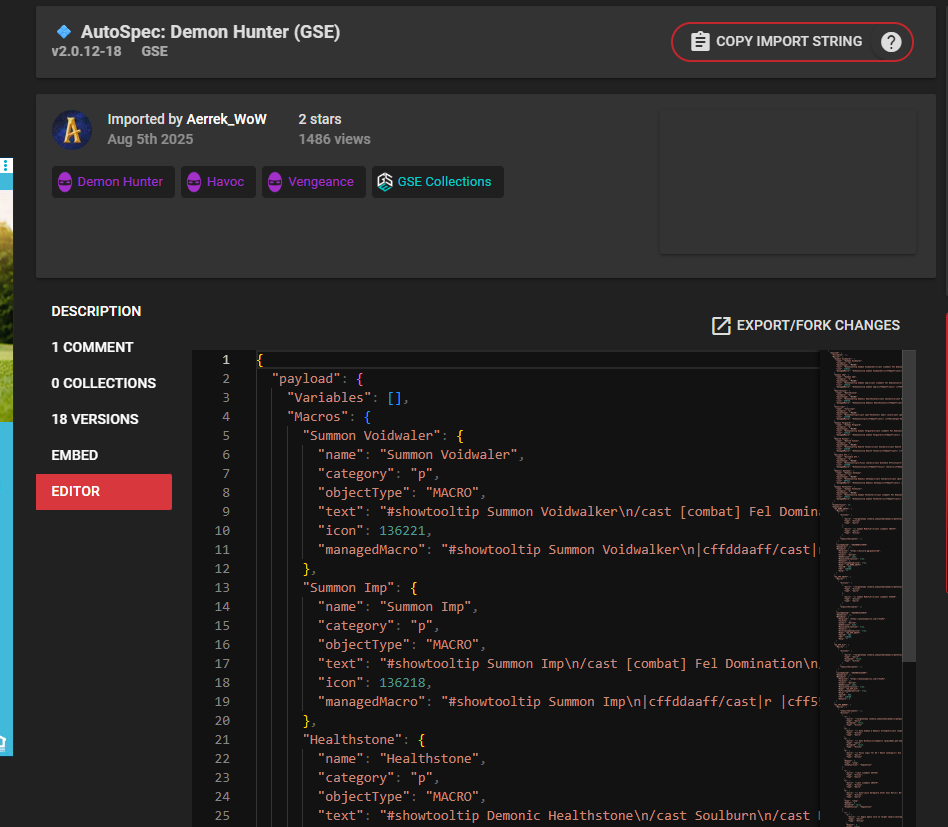The height and width of the screenshot is (827, 948).
Task: Click the Havoc tag's purple icon
Action: tap(194, 182)
